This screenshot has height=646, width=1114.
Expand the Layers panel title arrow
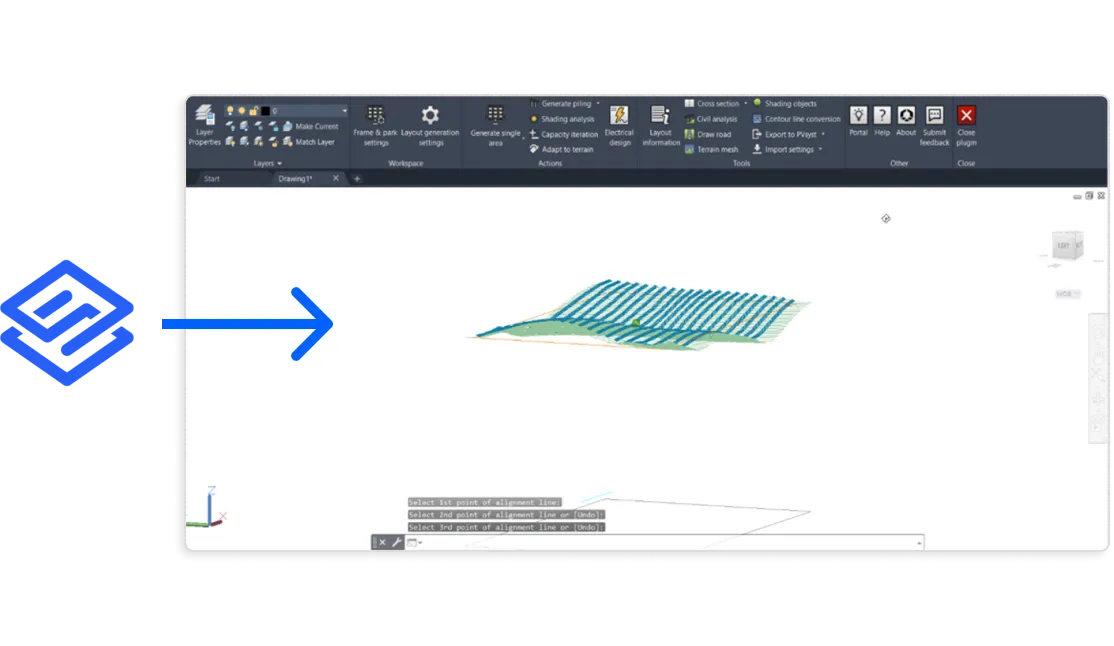[x=280, y=163]
